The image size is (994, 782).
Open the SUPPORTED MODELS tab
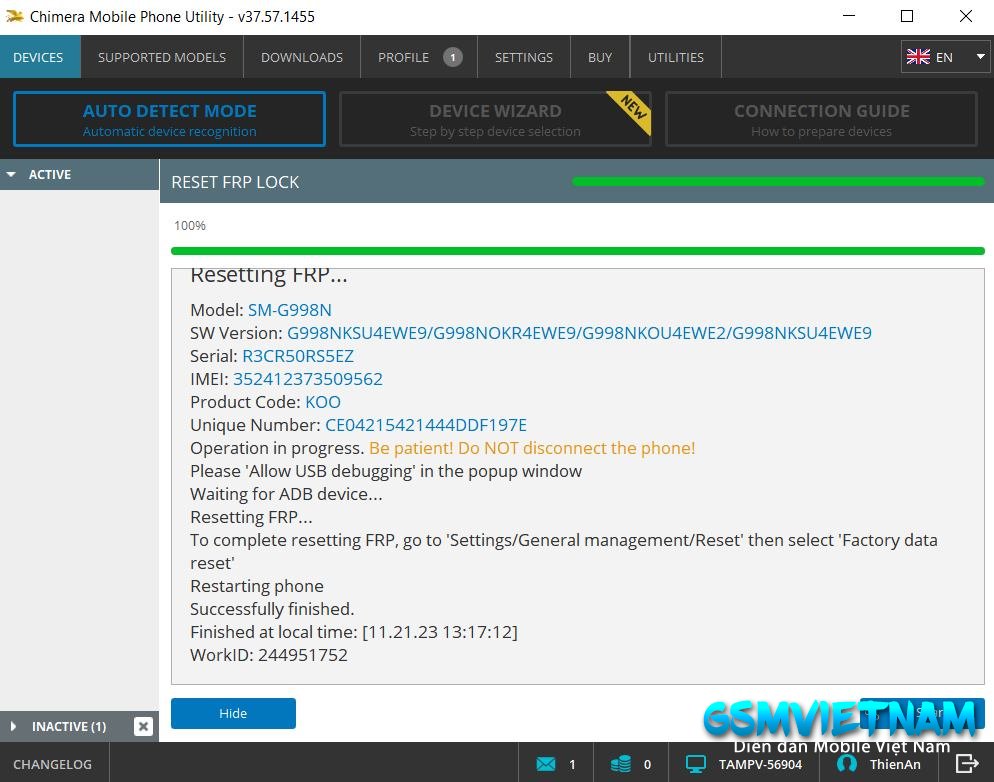tap(162, 57)
